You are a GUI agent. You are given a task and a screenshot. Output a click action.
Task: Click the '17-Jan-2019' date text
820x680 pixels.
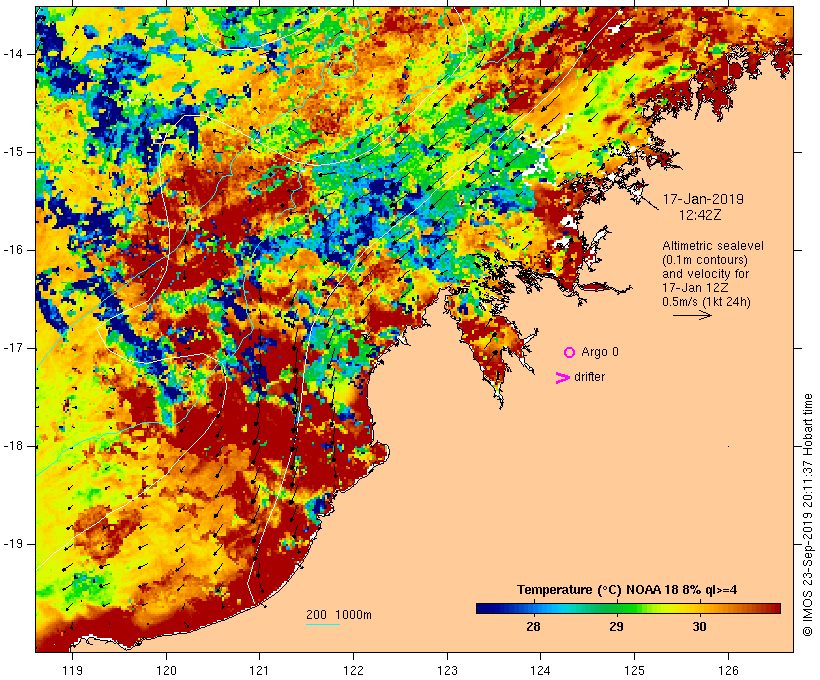(703, 199)
